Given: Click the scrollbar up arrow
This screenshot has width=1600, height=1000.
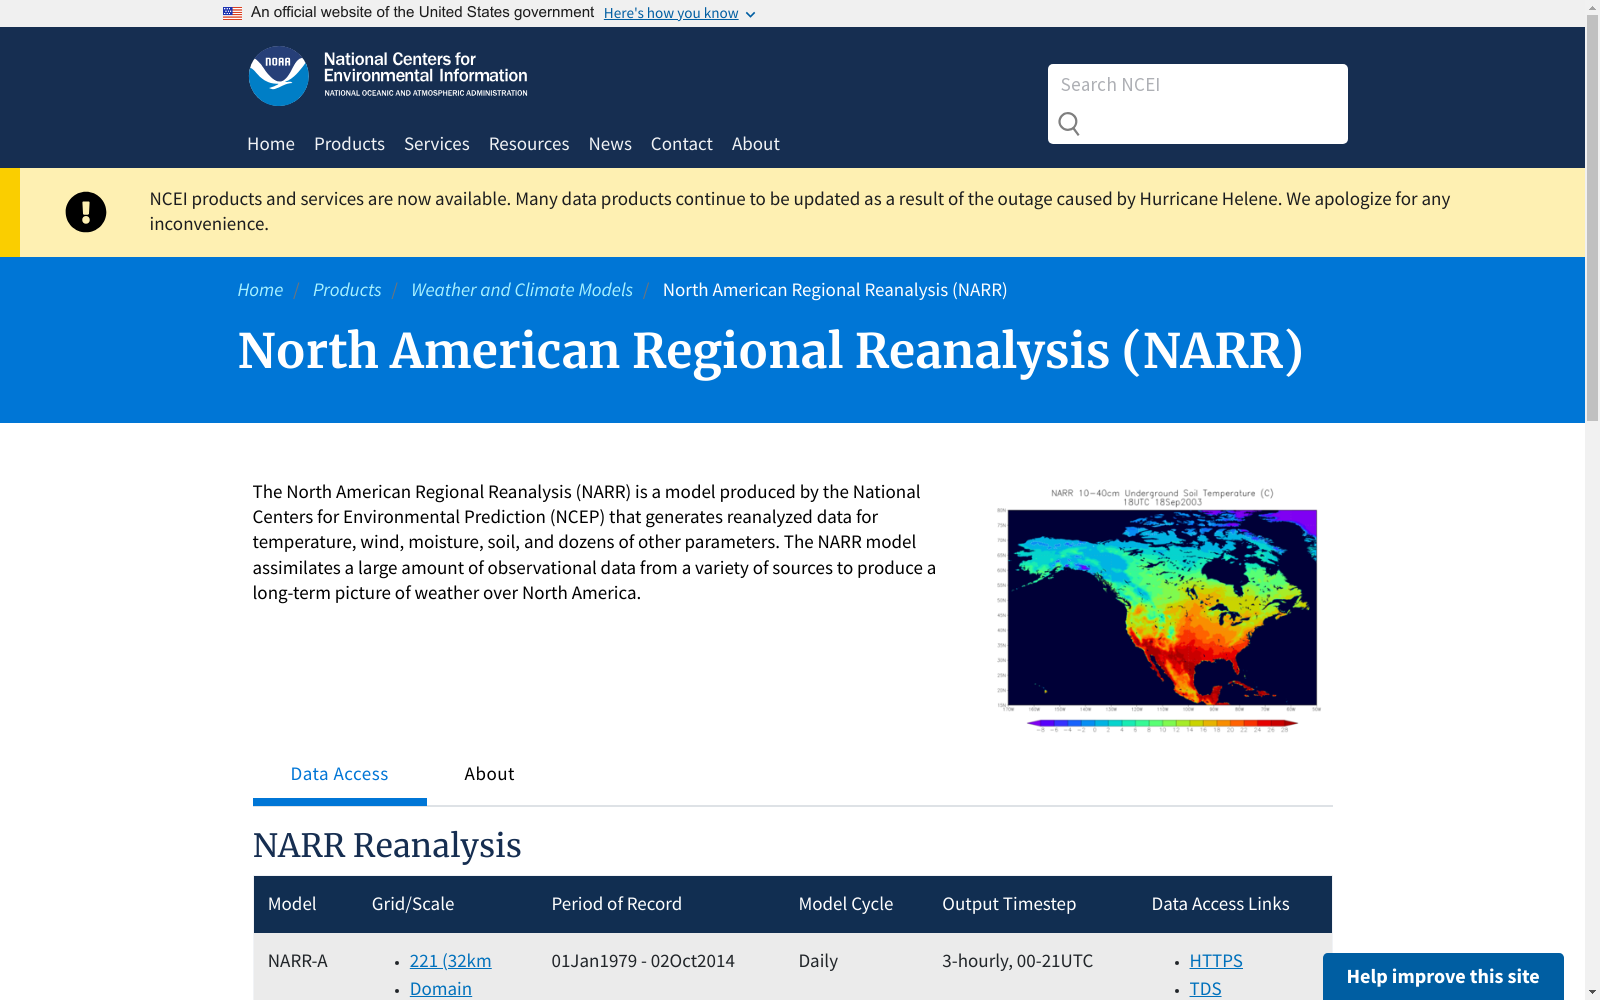Looking at the screenshot, I should coord(1592,8).
